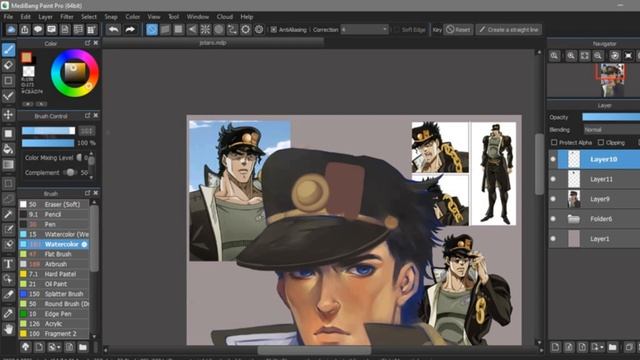Open the Help menu
Image resolution: width=640 pixels, height=360 pixels.
[x=247, y=17]
